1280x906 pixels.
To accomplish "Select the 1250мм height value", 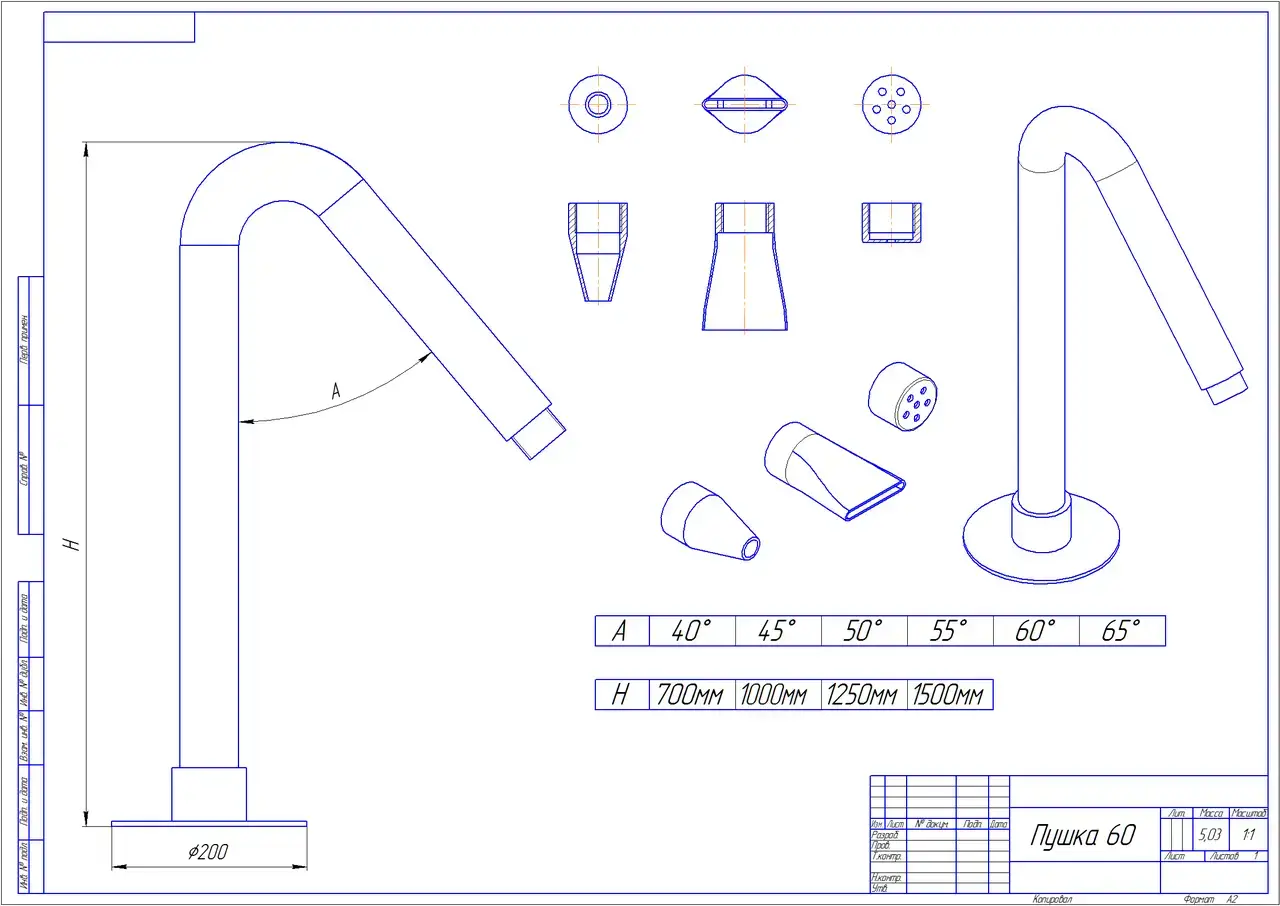I will 863,695.
